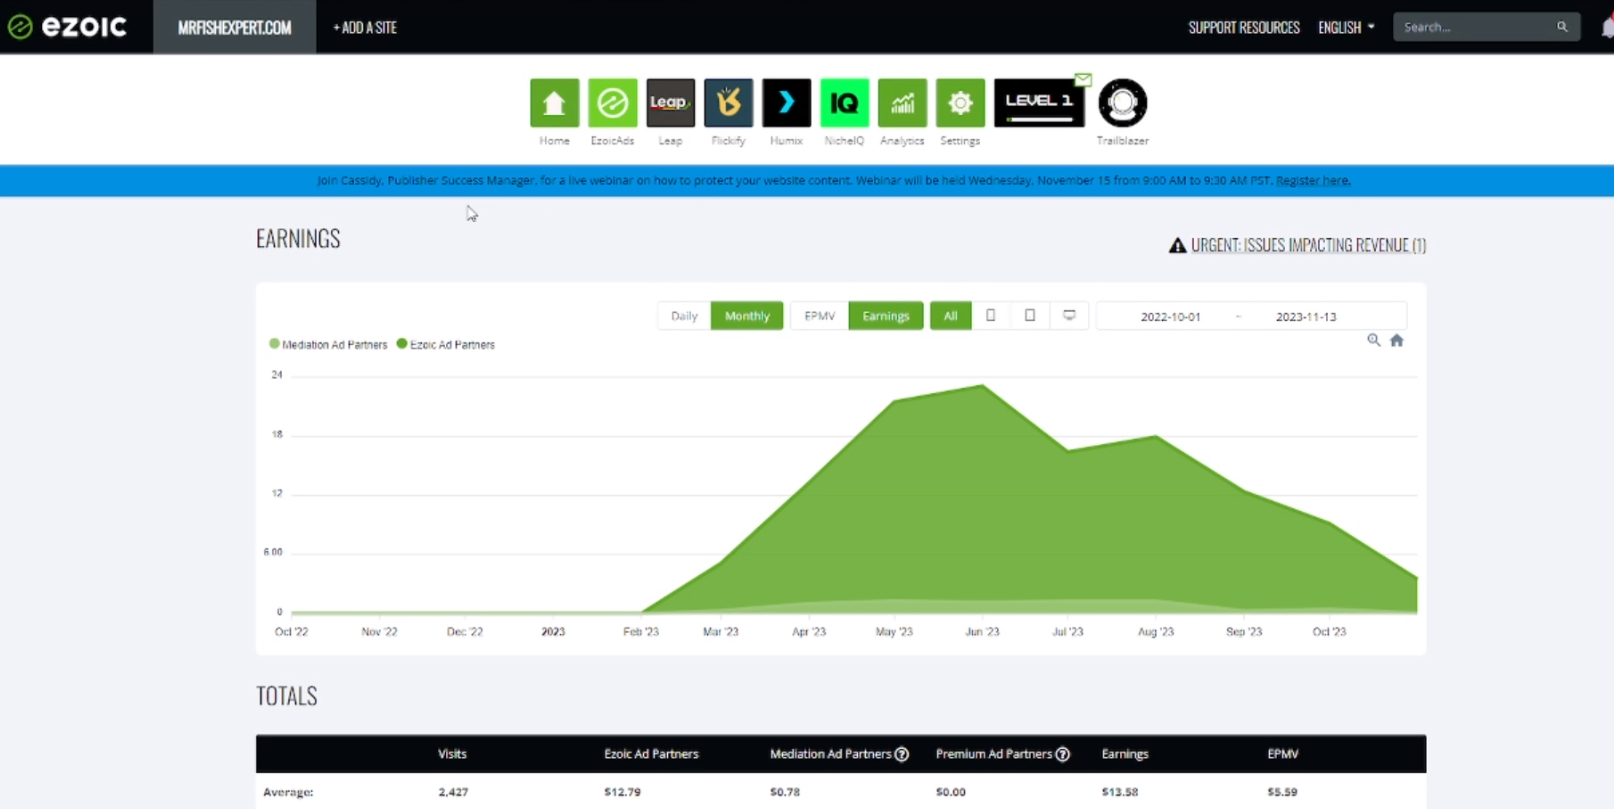Viewport: 1614px width, 809px height.
Task: Open the Flickify icon
Action: point(728,103)
